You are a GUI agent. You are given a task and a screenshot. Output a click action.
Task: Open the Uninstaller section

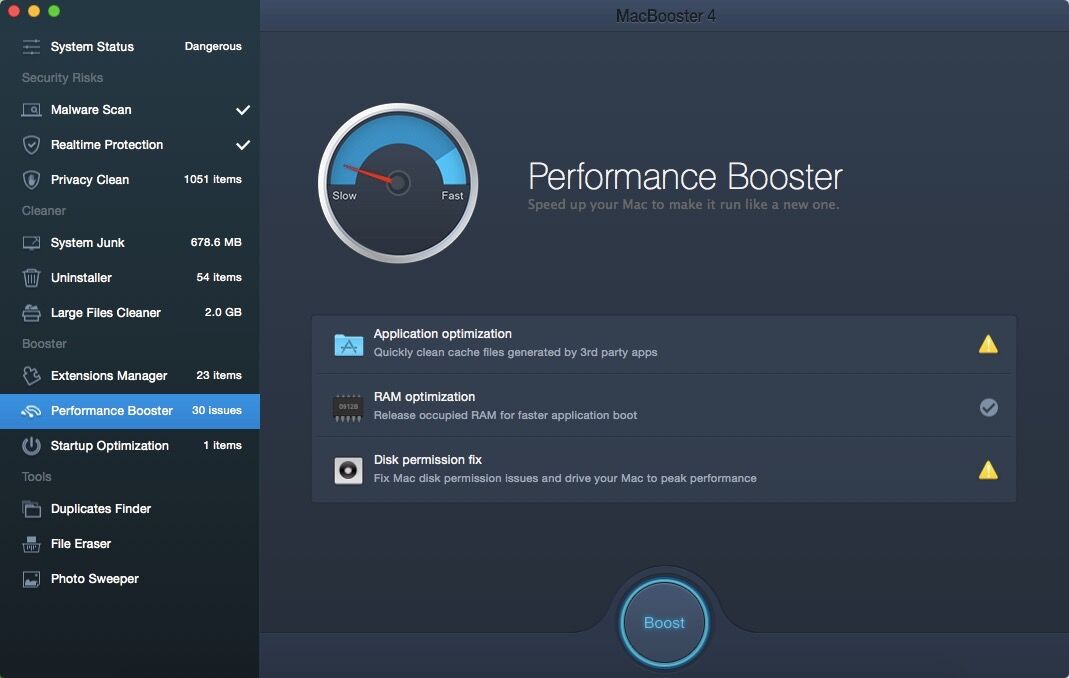[130, 278]
